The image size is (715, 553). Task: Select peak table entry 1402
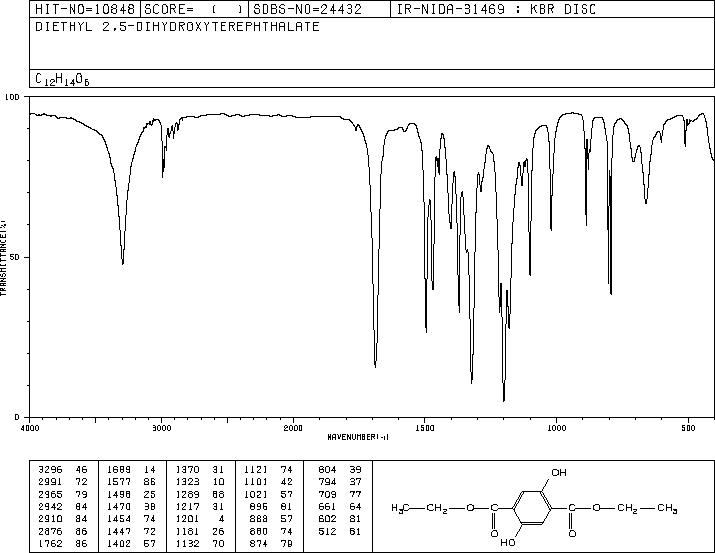(x=119, y=544)
